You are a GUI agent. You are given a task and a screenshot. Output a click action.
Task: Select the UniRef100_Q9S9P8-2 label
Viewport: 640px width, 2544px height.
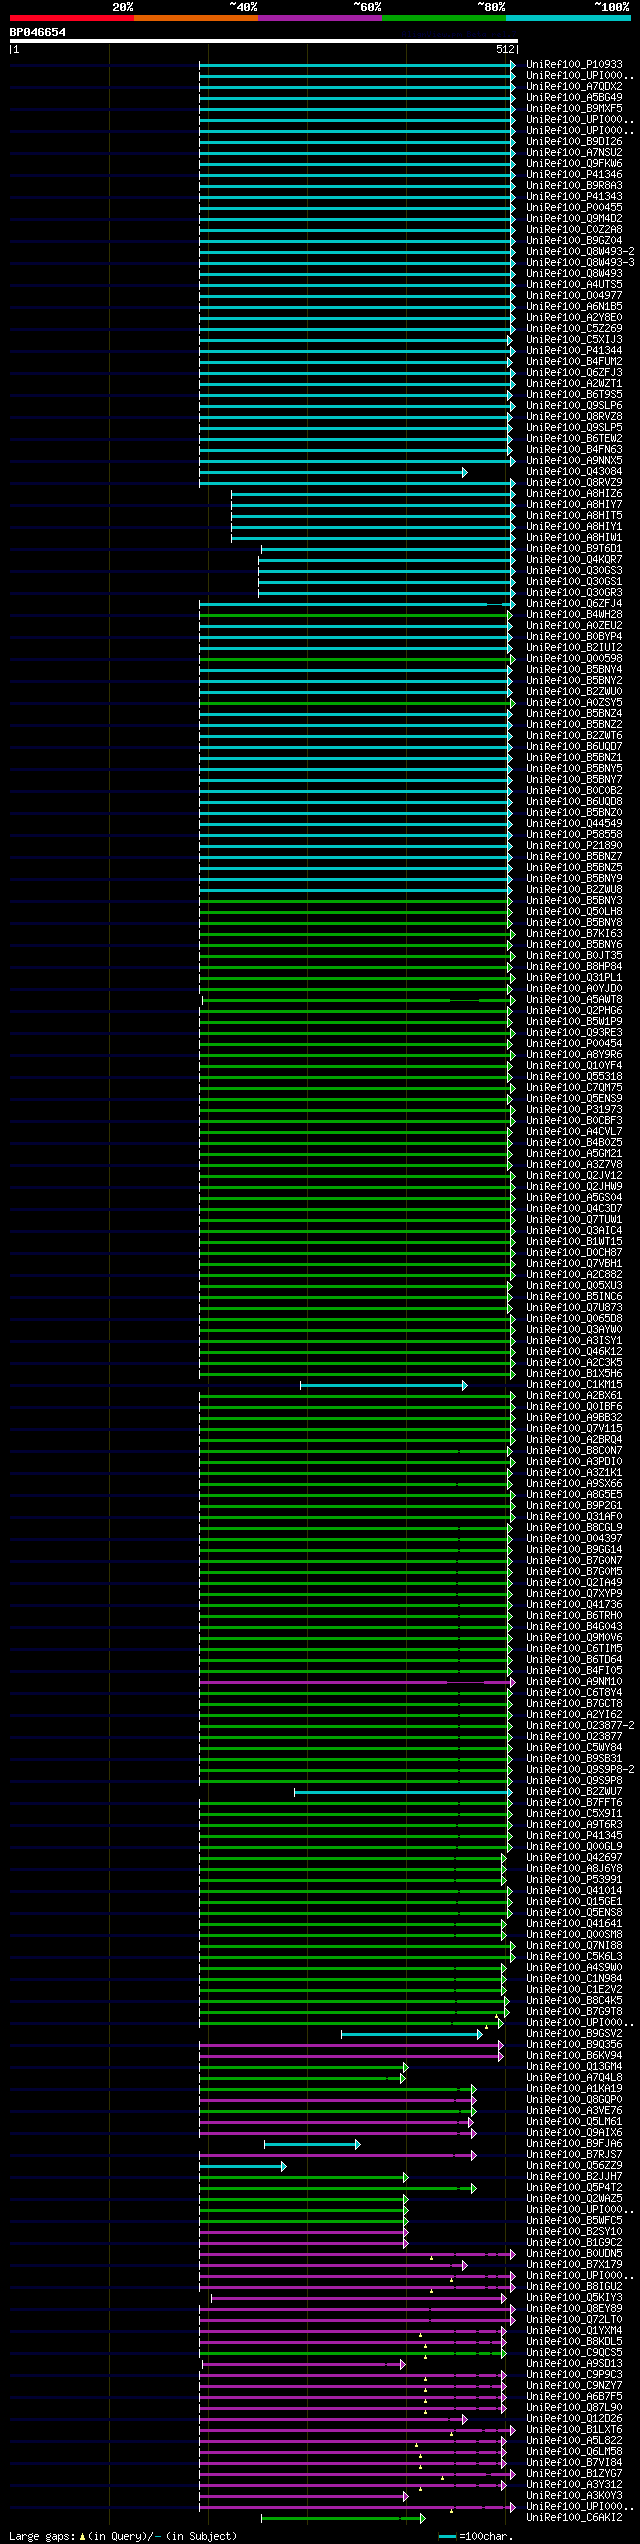pos(580,1771)
